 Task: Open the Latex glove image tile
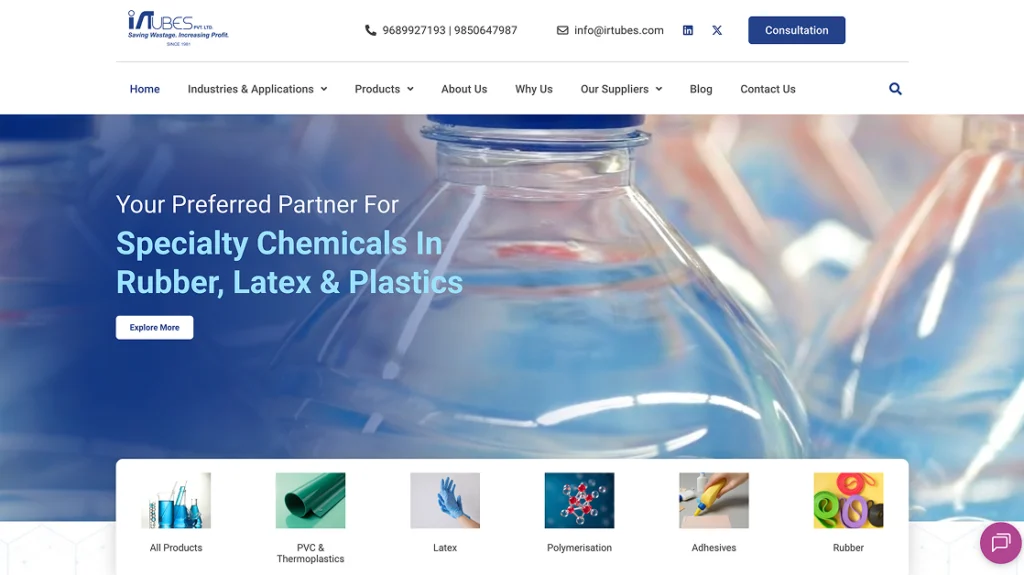point(445,501)
